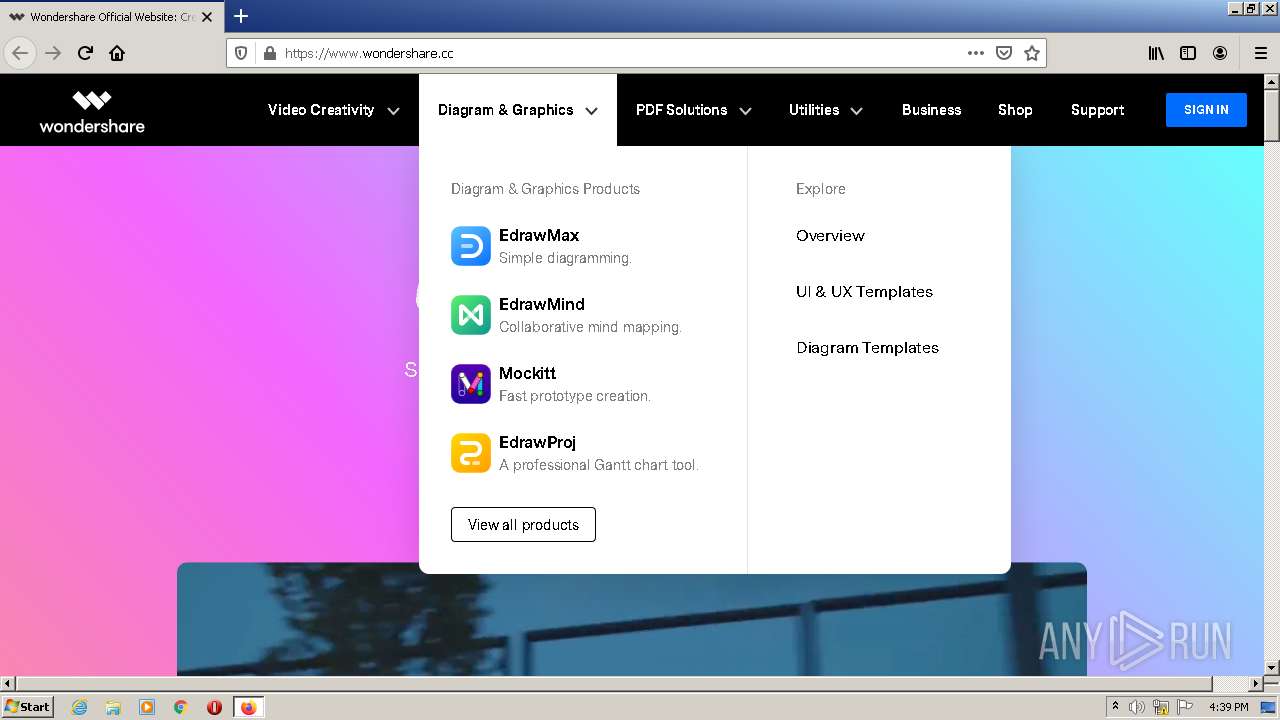The height and width of the screenshot is (720, 1280).
Task: Close the Wondershare tab
Action: click(207, 17)
